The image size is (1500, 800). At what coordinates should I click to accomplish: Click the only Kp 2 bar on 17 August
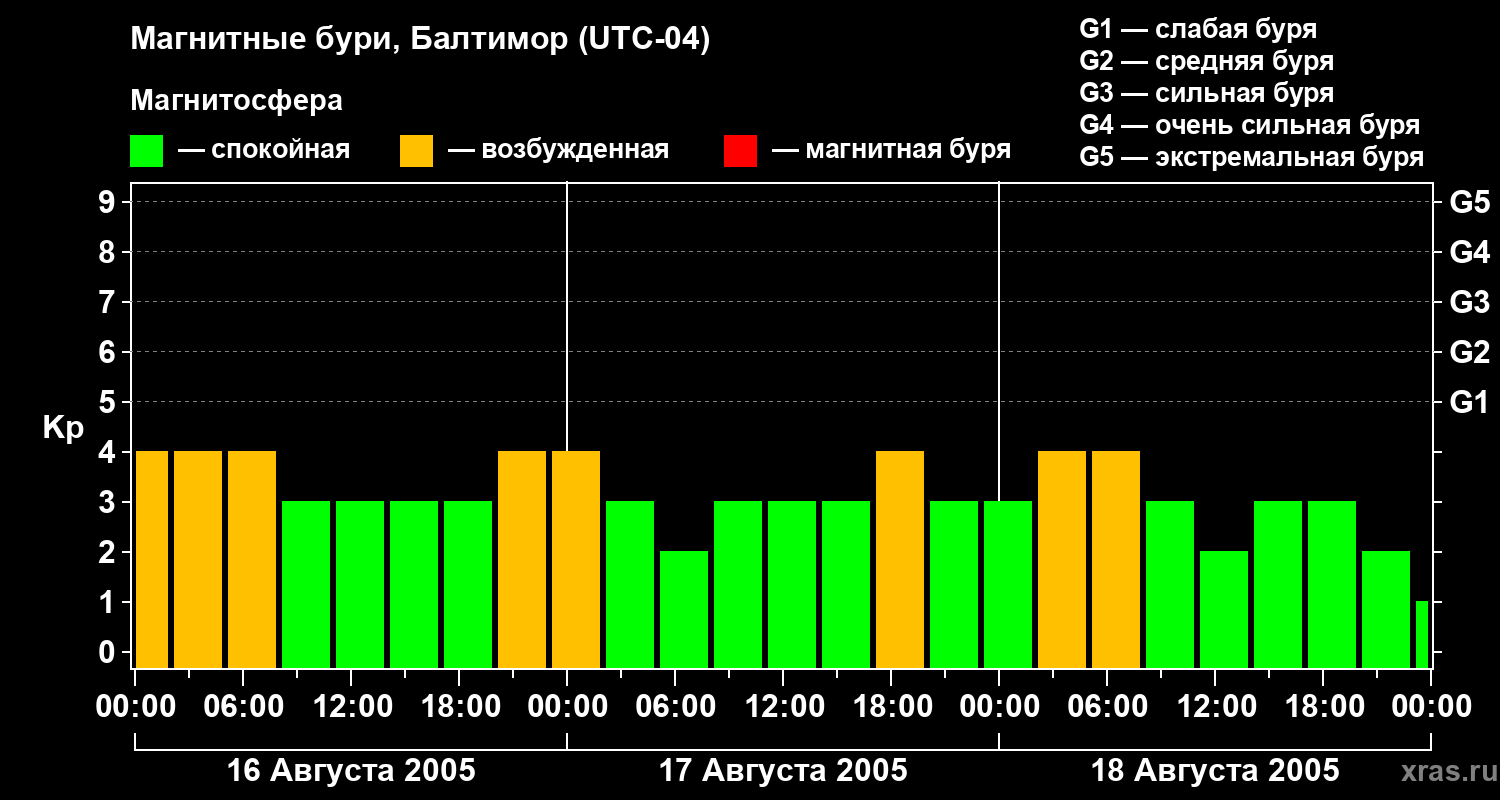pos(684,608)
